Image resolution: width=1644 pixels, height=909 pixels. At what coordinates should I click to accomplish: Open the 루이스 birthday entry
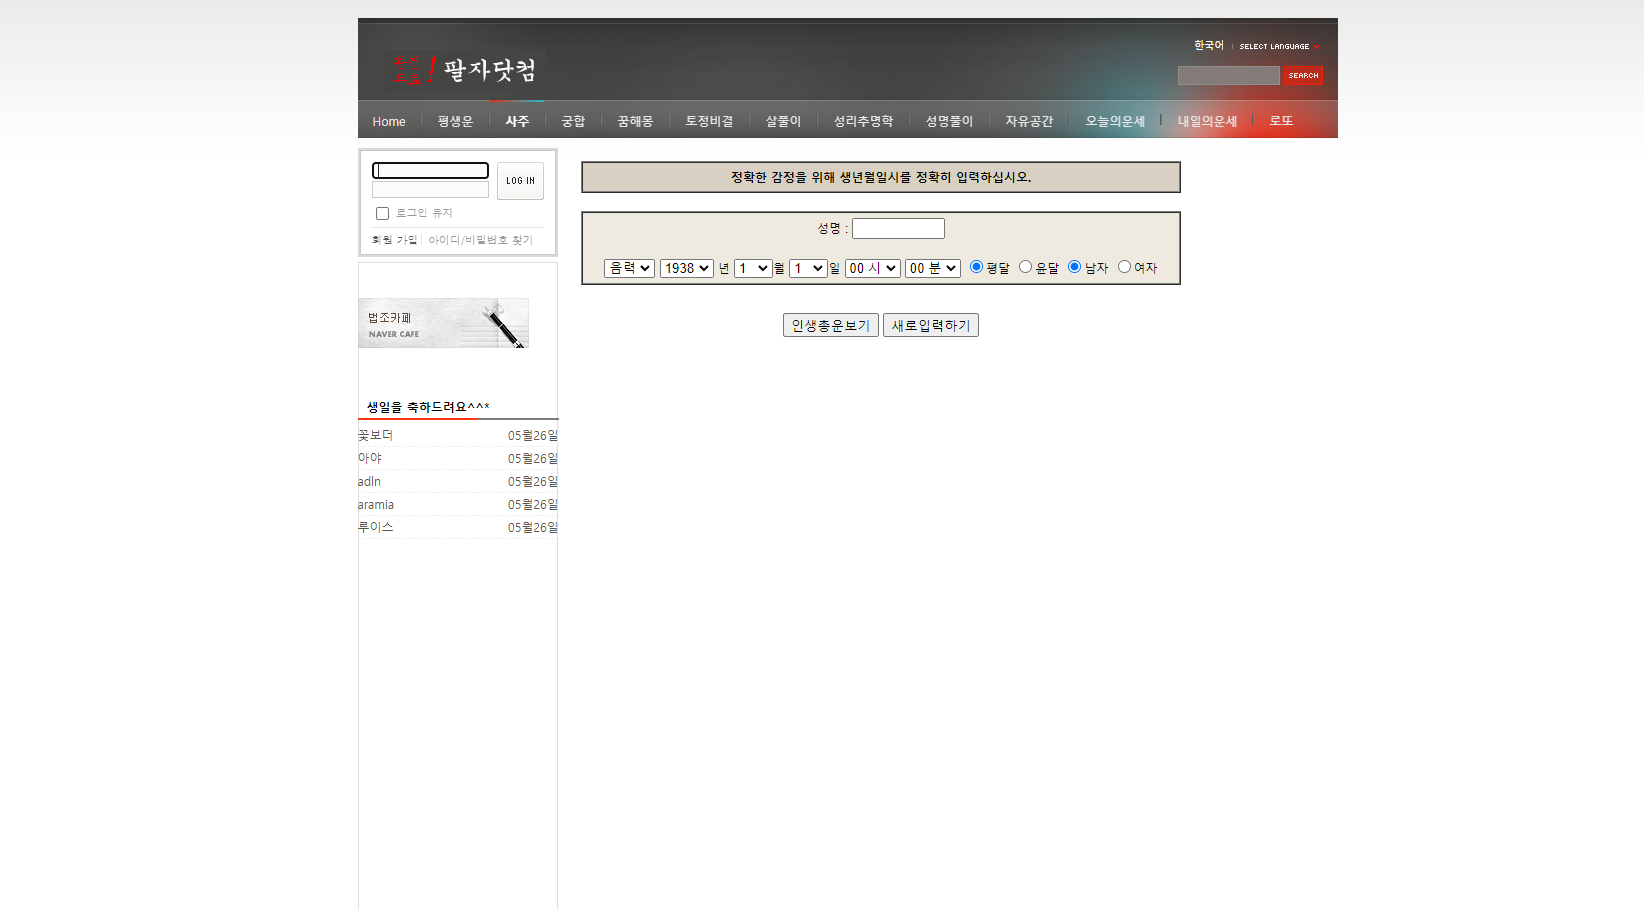[x=376, y=527]
